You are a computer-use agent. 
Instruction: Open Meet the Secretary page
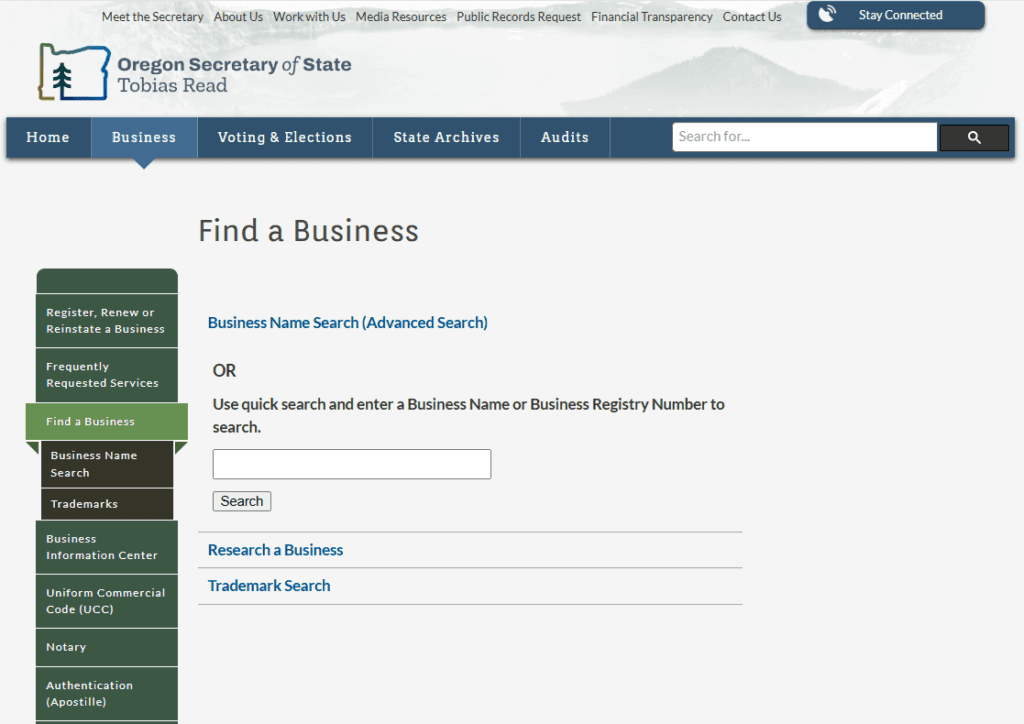[x=152, y=16]
